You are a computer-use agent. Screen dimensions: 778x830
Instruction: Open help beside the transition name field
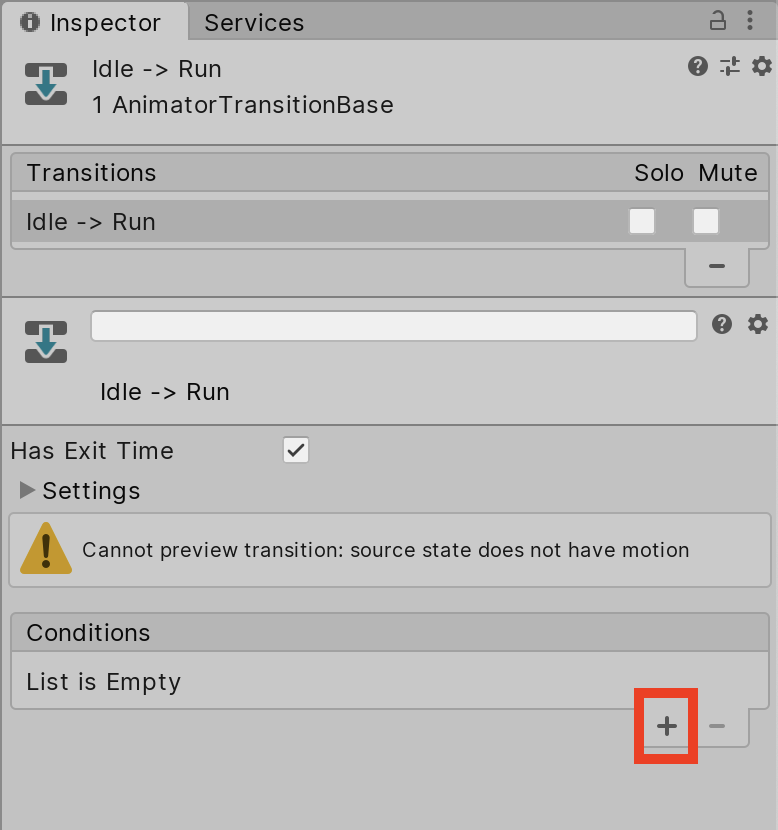click(722, 324)
